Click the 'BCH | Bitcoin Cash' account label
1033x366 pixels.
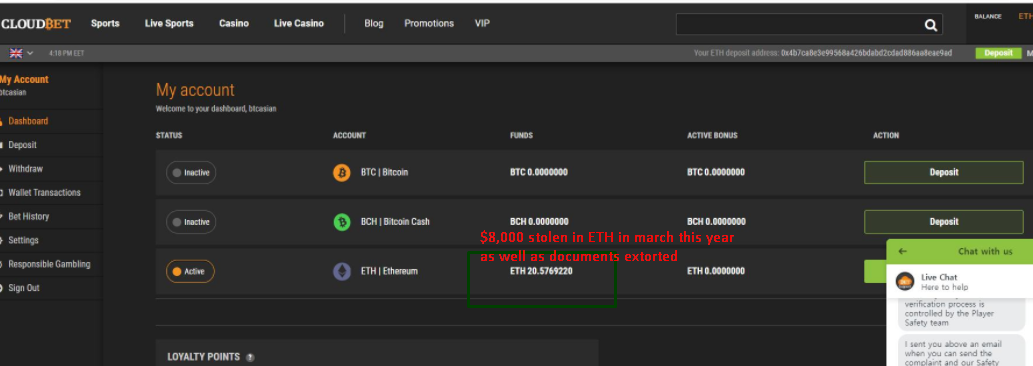395,222
